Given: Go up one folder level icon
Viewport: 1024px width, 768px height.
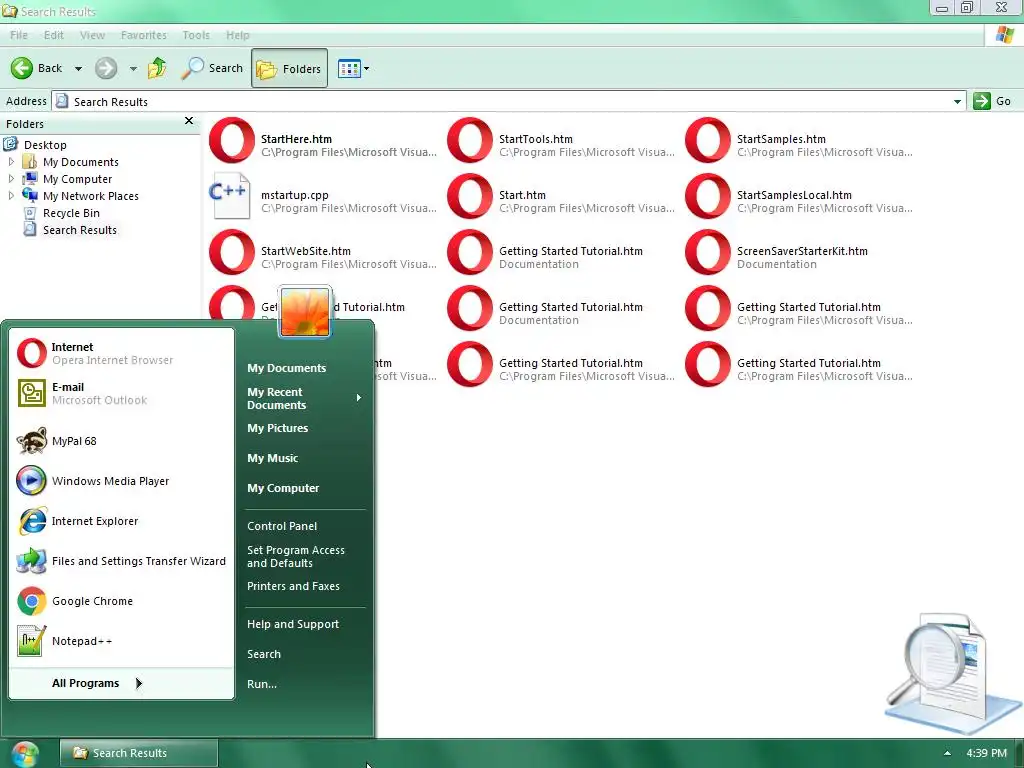Looking at the screenshot, I should [x=157, y=68].
